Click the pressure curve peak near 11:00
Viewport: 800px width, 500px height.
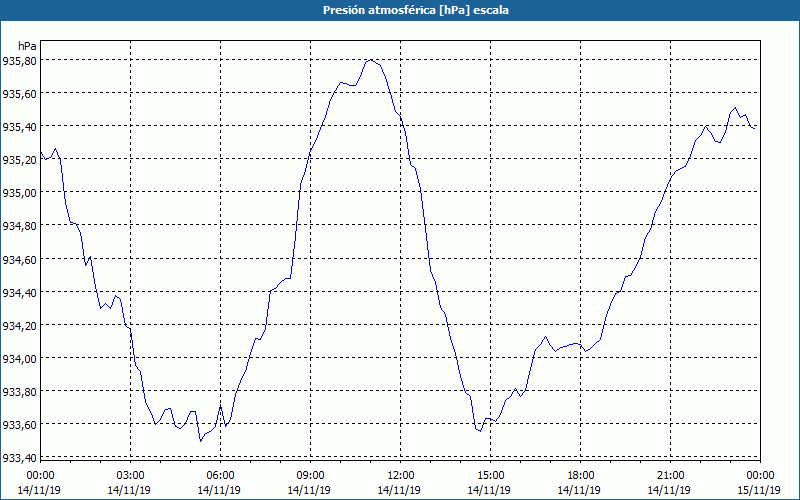[x=371, y=60]
